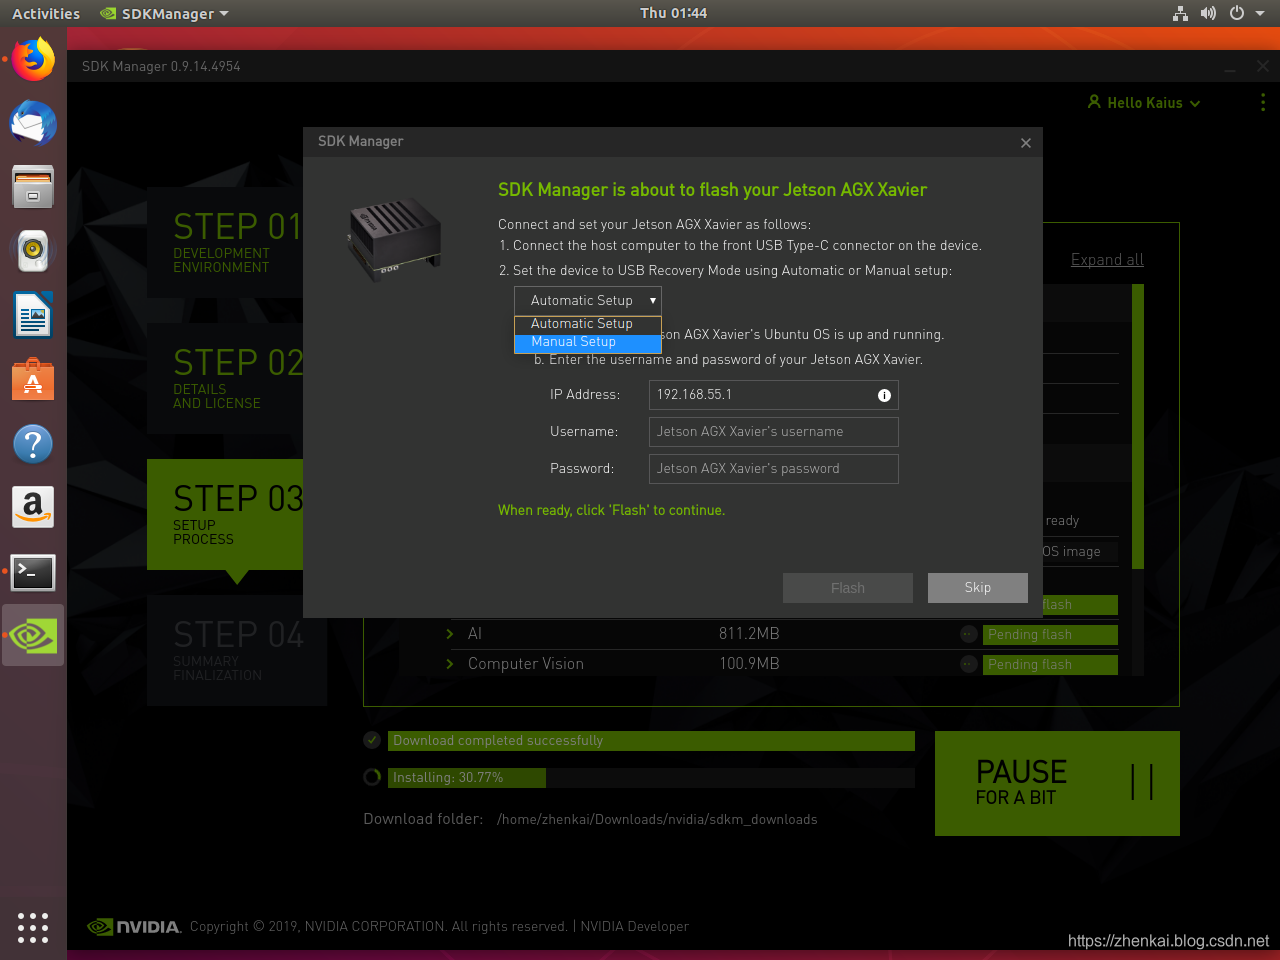Expand the Computer Vision component row
1280x960 pixels.
point(449,664)
